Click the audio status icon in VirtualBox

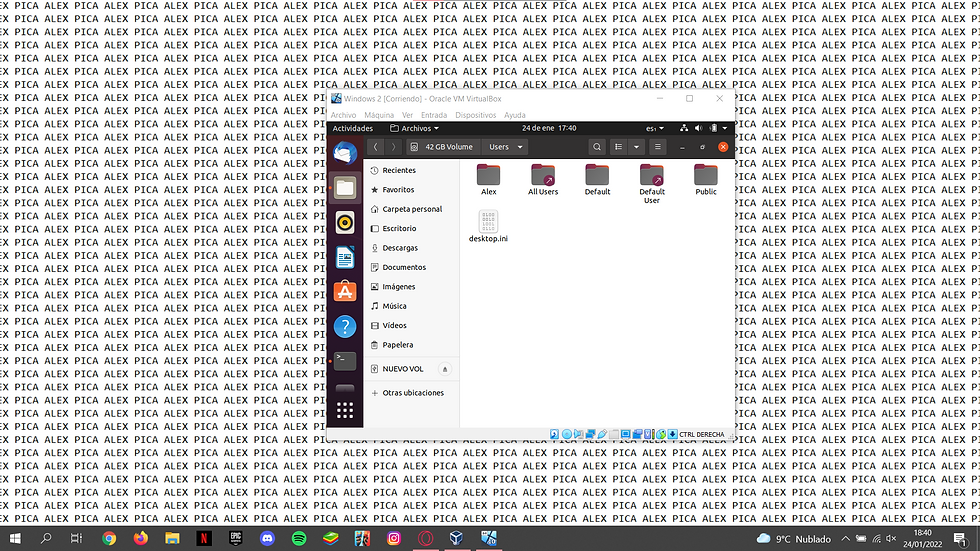[578, 434]
